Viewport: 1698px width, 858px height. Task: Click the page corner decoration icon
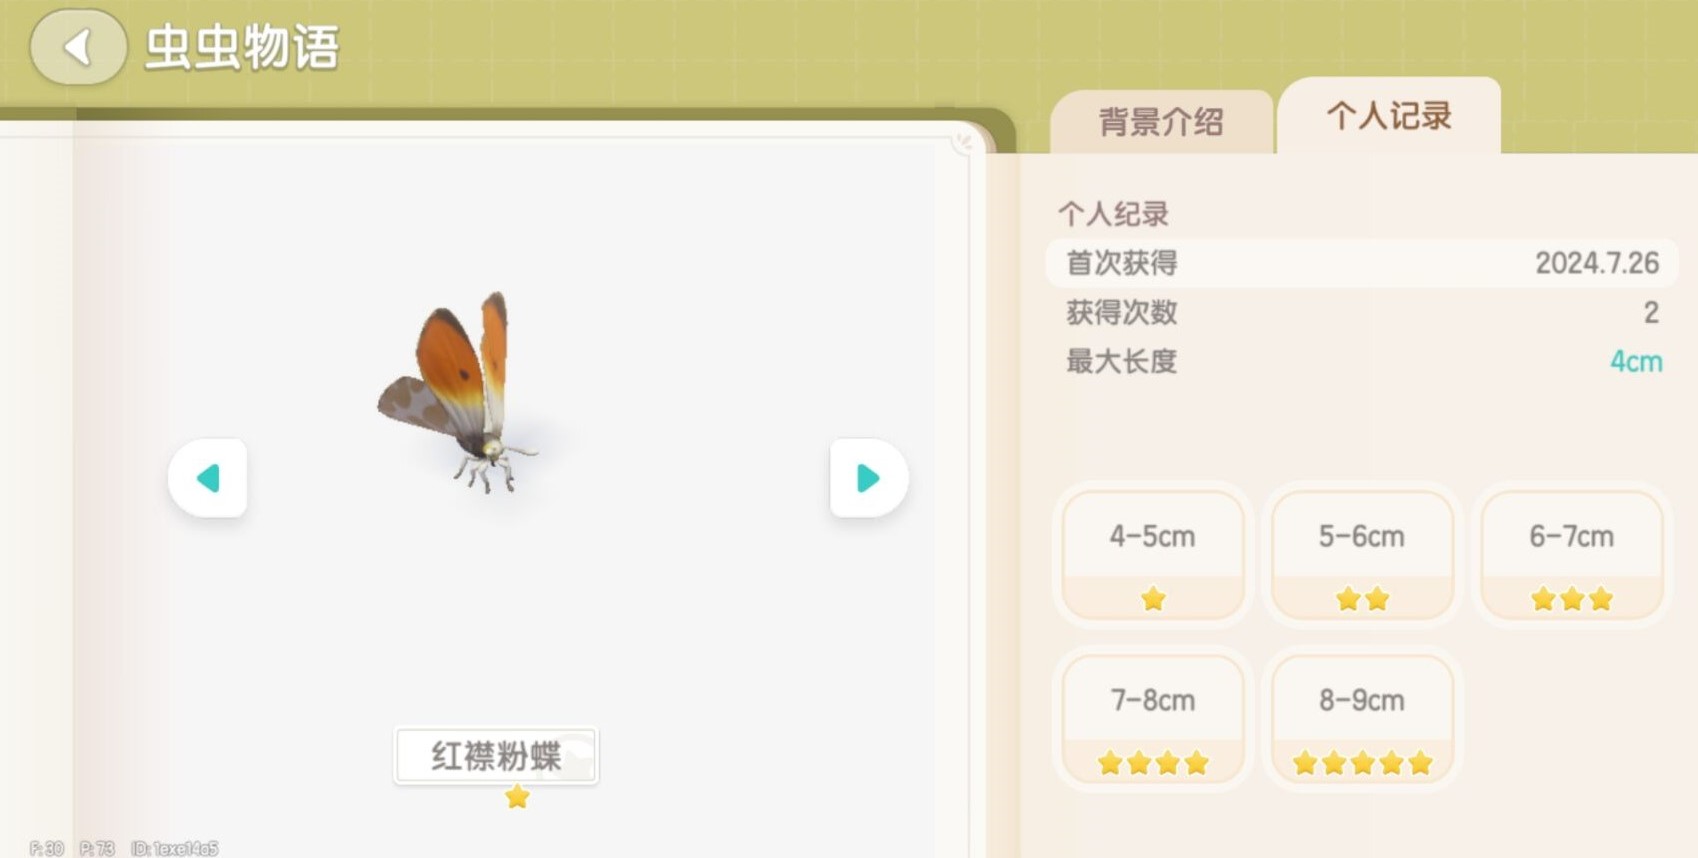964,142
